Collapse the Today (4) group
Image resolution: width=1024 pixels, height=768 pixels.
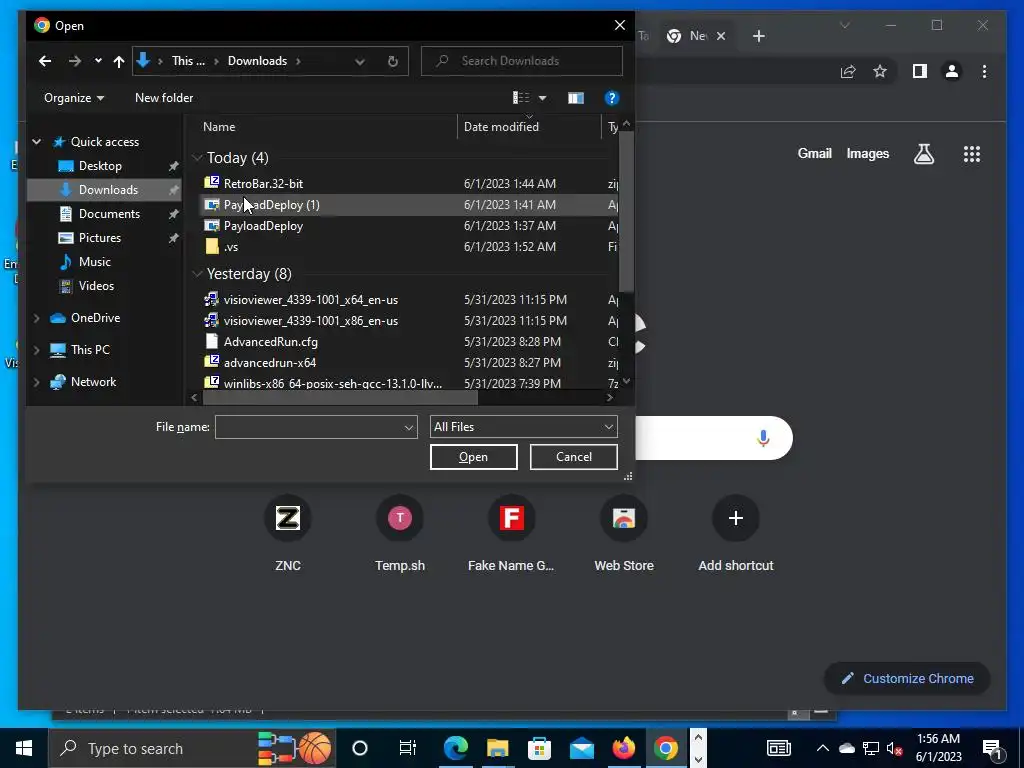(197, 158)
